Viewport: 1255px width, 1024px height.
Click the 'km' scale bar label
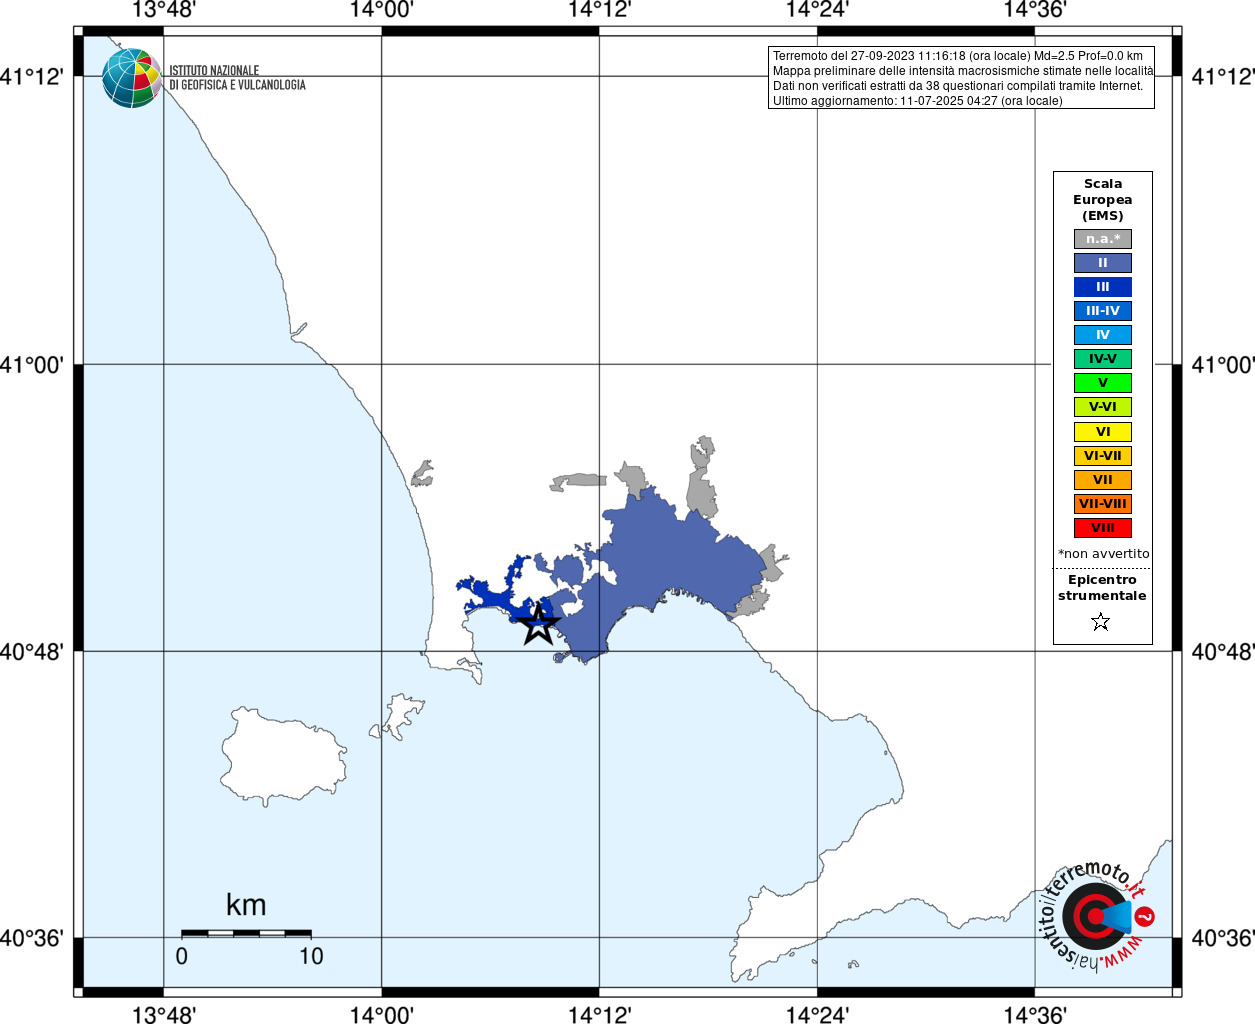pos(246,905)
